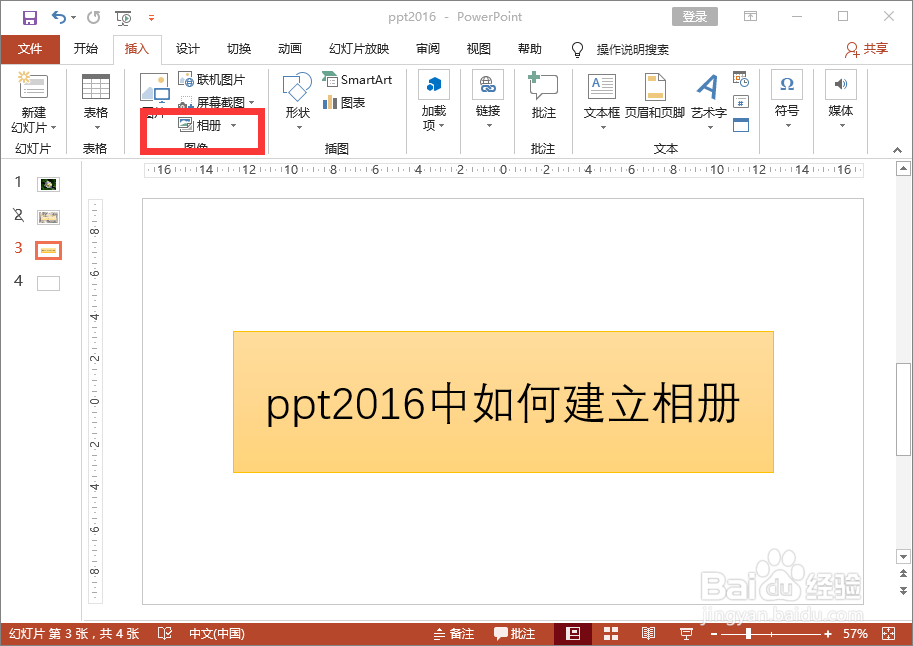913x646 pixels.
Task: Switch to the 设计 tab
Action: click(x=187, y=49)
